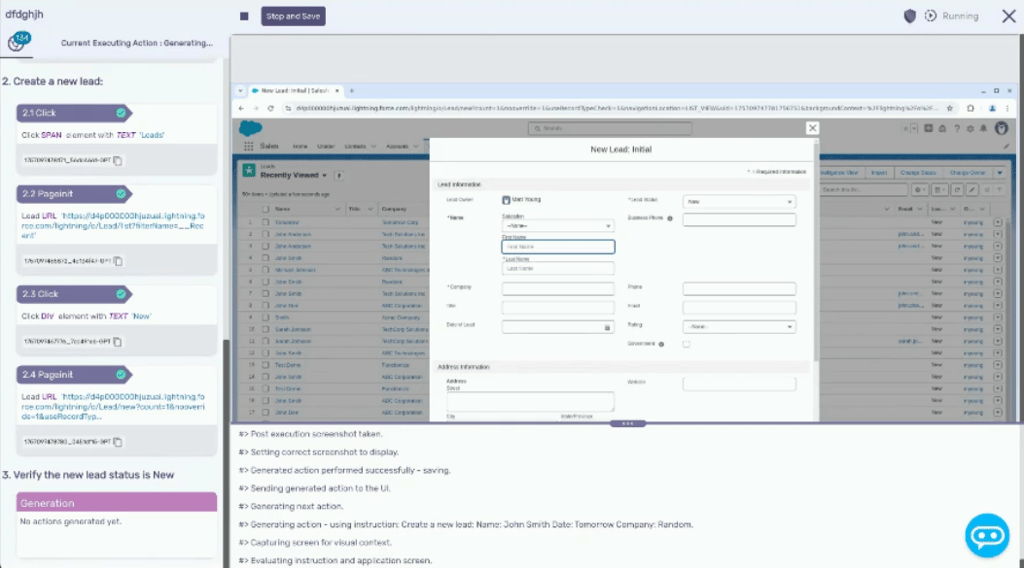Click the browser profile icon
1024x568 pixels.
[x=992, y=108]
